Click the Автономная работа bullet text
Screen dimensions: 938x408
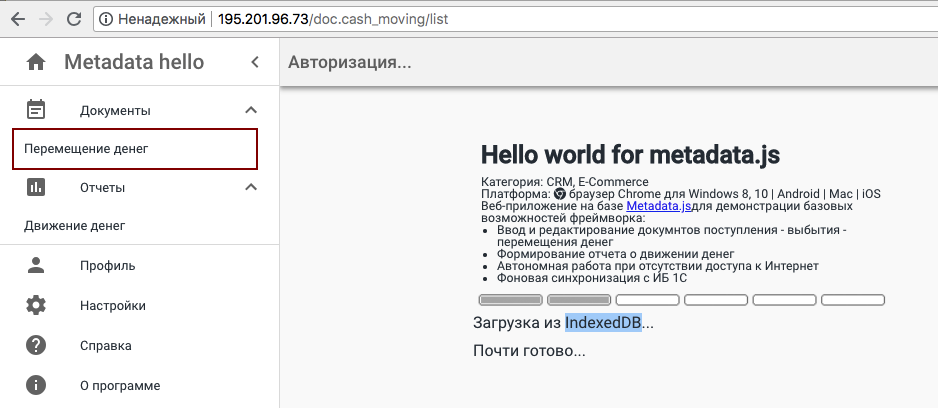(657, 266)
